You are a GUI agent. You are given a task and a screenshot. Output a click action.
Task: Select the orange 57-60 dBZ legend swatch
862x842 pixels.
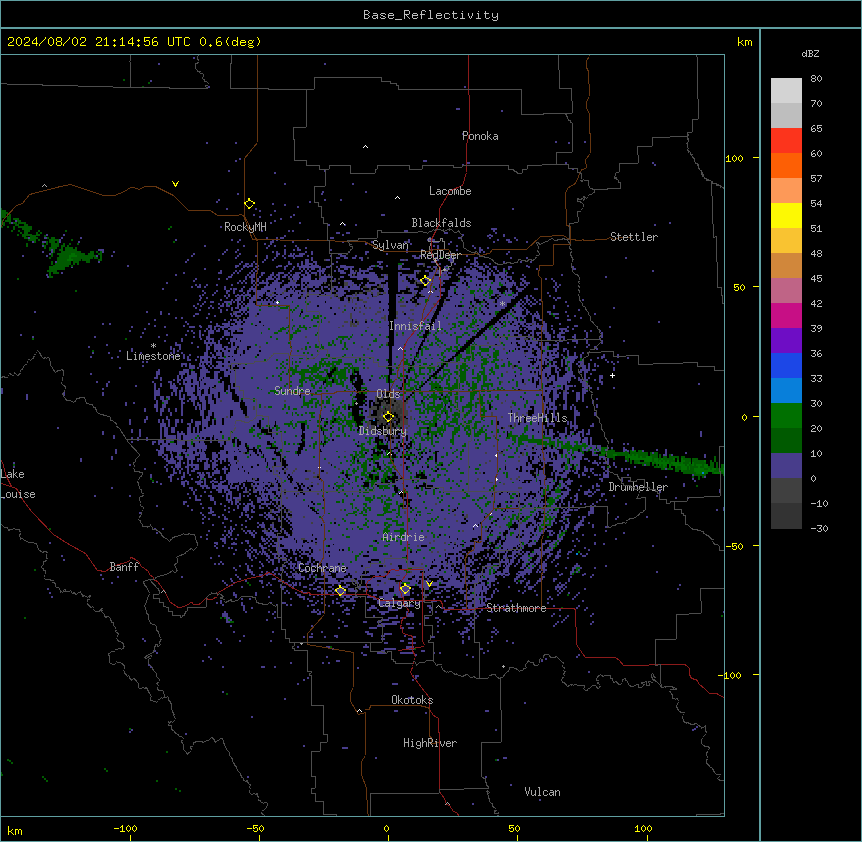[x=786, y=165]
